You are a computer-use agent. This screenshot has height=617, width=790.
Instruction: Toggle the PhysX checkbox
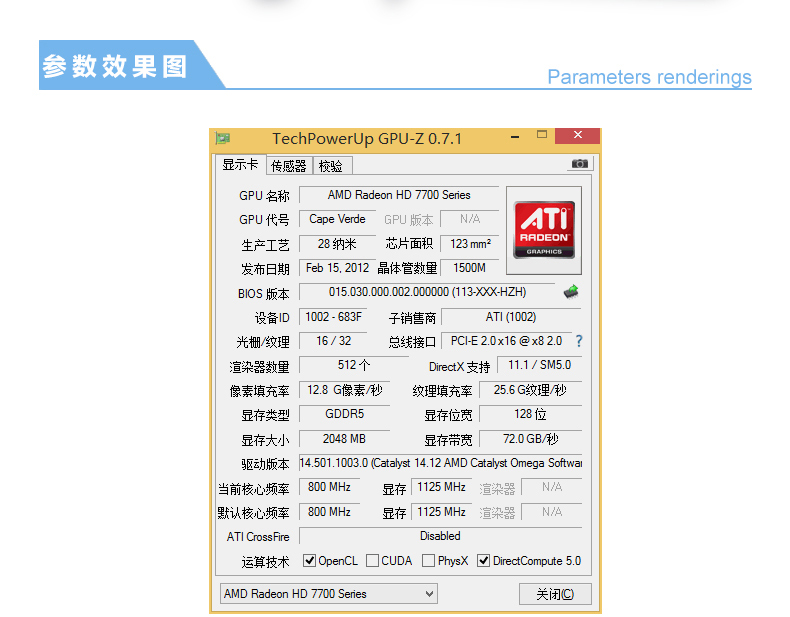pyautogui.click(x=428, y=561)
